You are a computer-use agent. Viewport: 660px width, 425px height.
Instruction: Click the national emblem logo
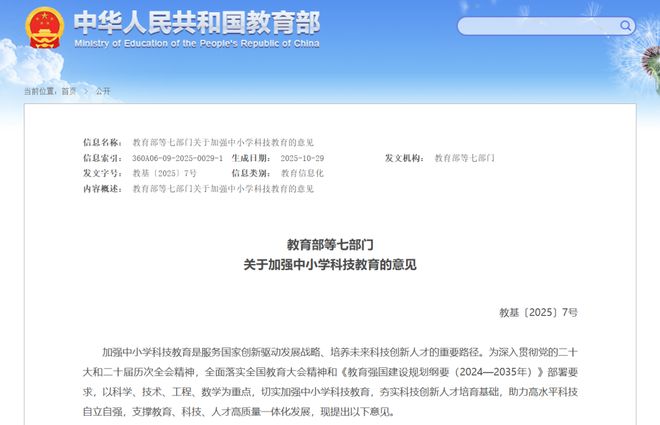pyautogui.click(x=45, y=28)
